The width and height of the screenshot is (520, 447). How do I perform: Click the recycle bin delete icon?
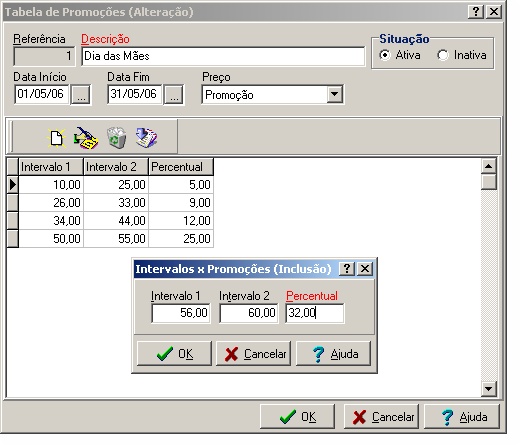click(x=116, y=138)
